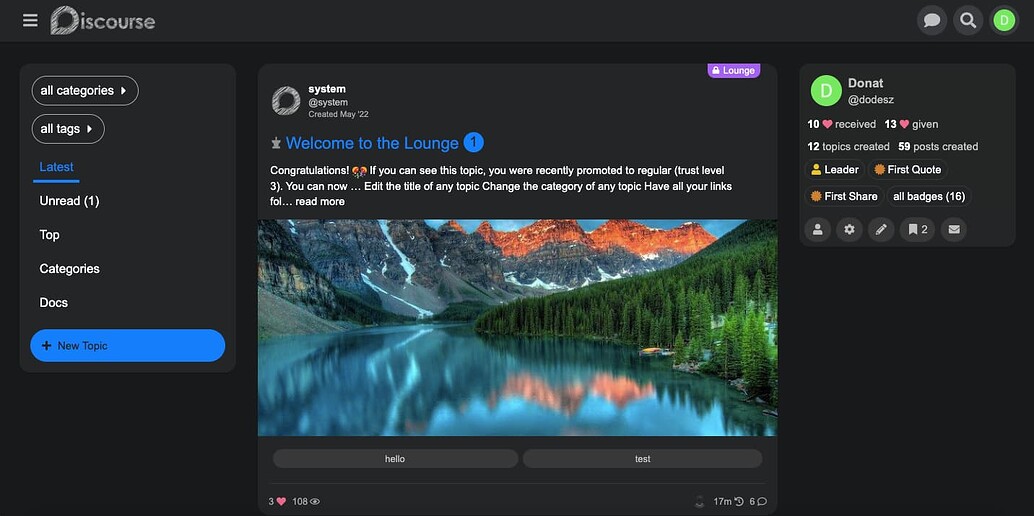Expand the all tags dropdown
Screen dimensions: 1034x516
[x=68, y=129]
